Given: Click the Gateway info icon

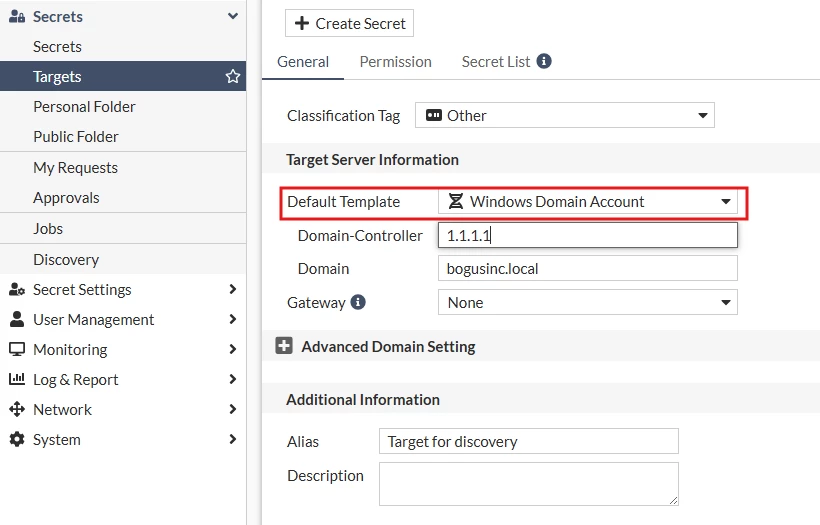Looking at the screenshot, I should [x=358, y=302].
